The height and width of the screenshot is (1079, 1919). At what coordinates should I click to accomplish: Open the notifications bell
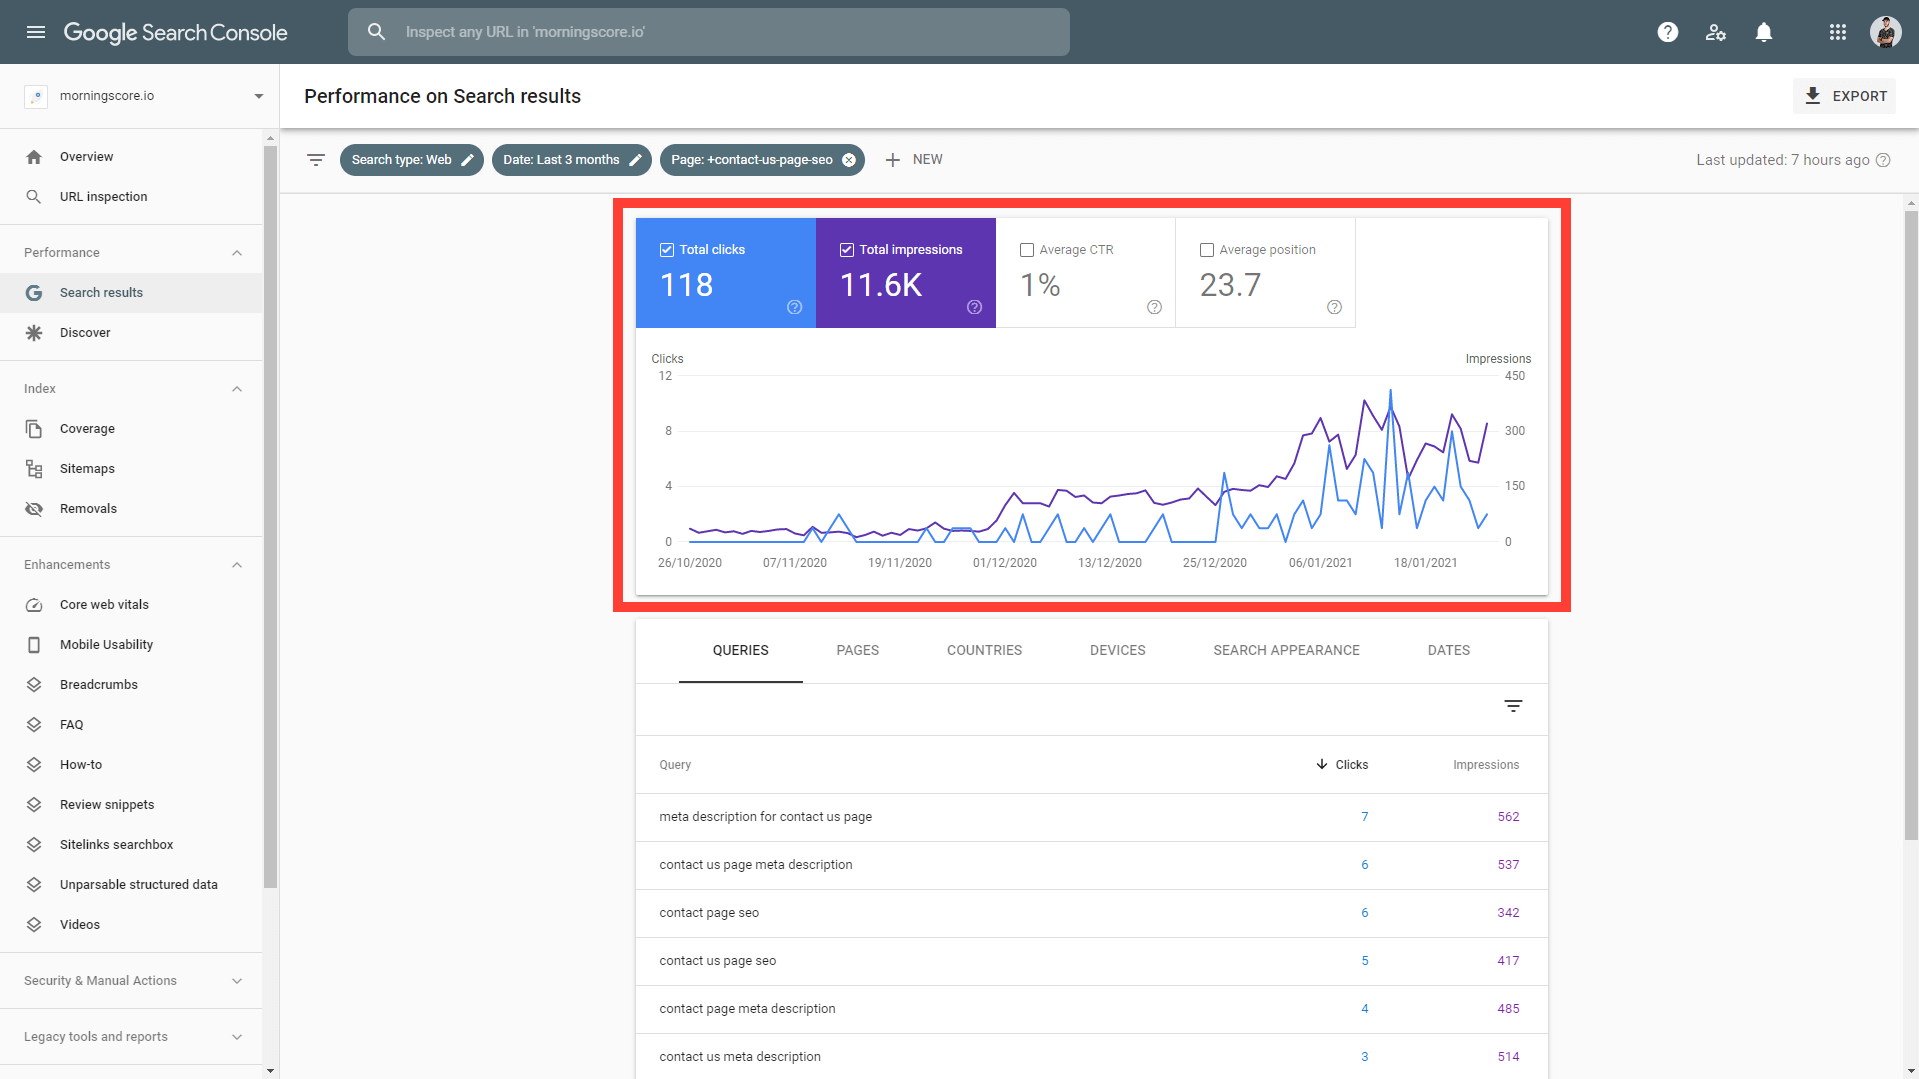tap(1764, 32)
